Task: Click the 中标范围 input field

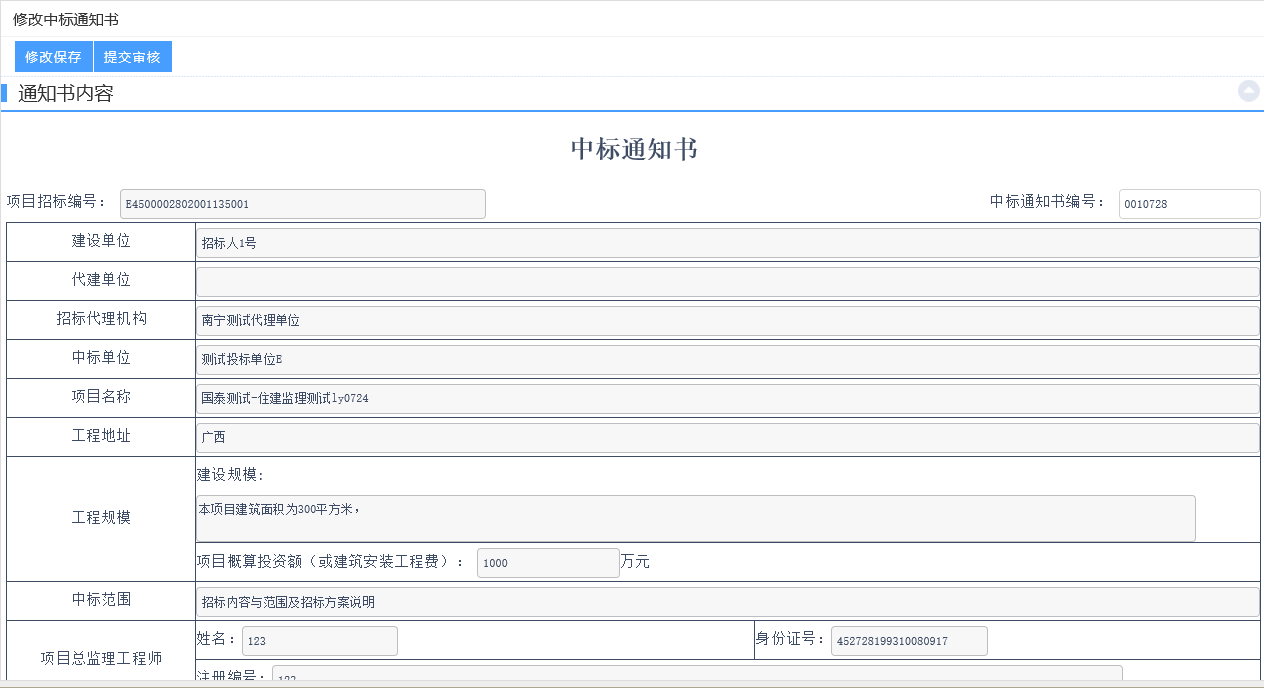Action: [727, 602]
